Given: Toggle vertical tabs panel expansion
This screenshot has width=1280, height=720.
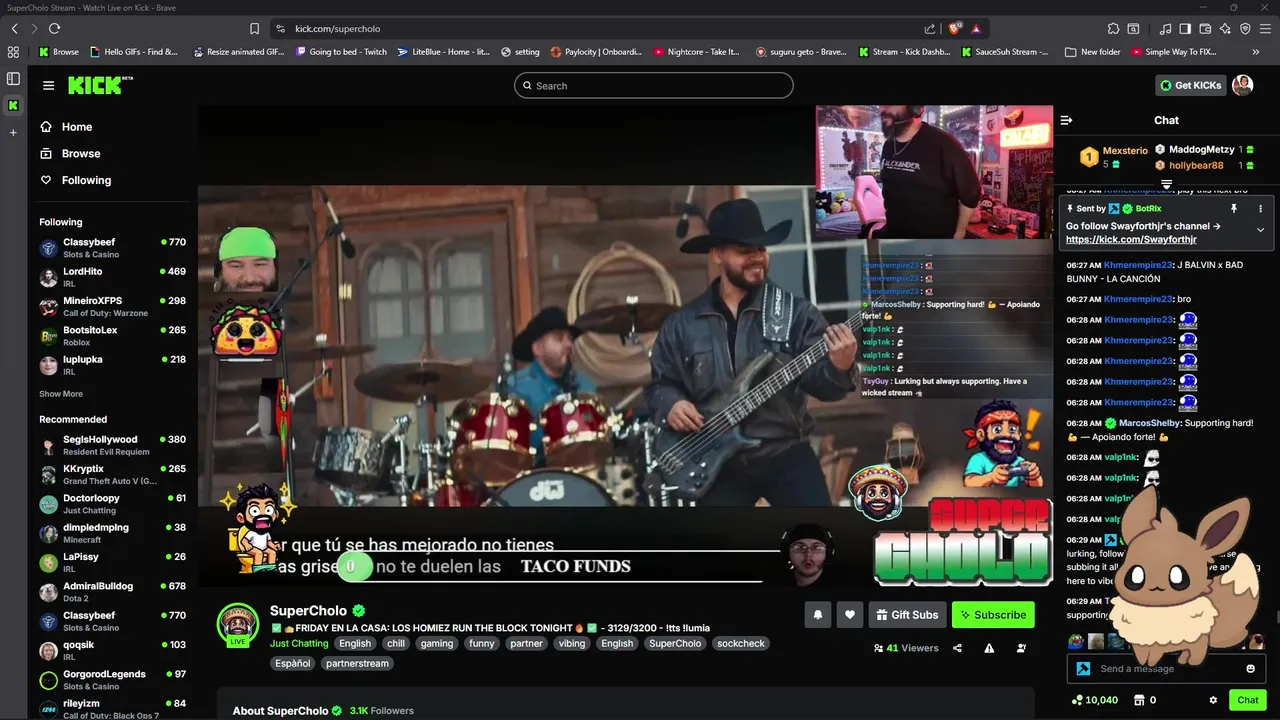Looking at the screenshot, I should 13,78.
